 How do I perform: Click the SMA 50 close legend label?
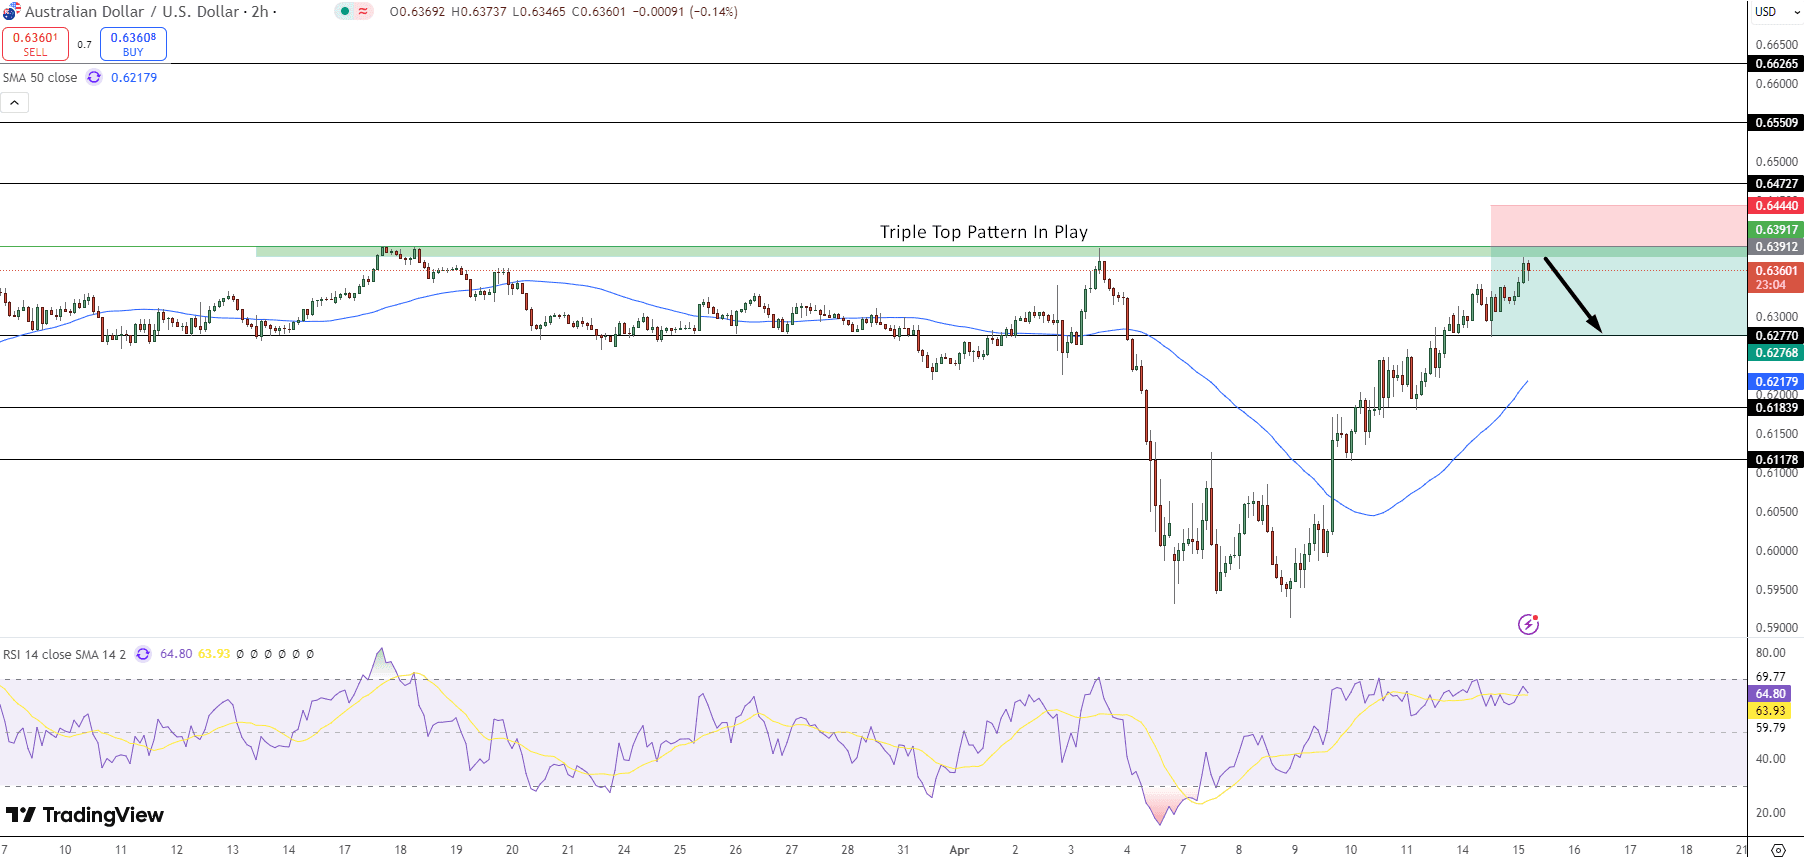(x=40, y=77)
